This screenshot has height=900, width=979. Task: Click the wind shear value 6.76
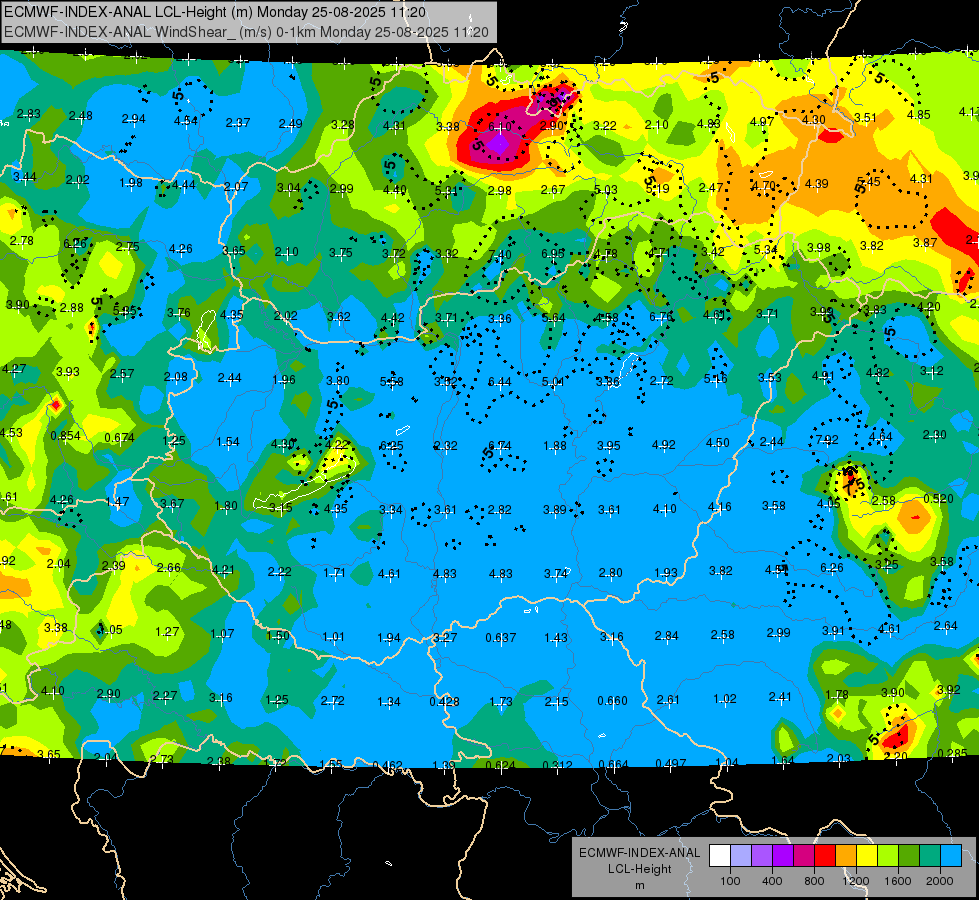(661, 317)
